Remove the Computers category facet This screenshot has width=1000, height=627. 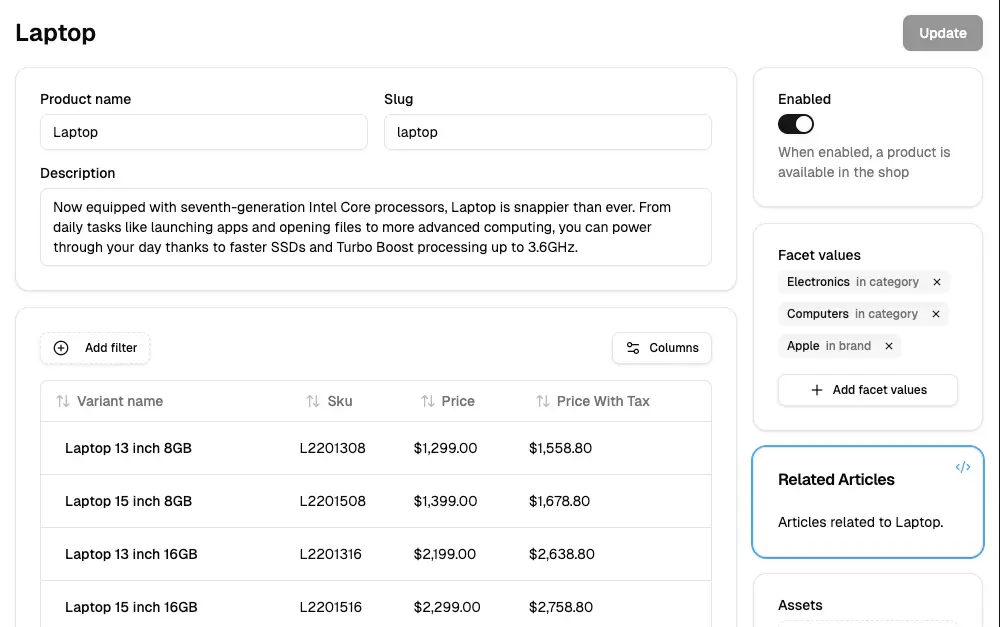pyautogui.click(x=936, y=314)
